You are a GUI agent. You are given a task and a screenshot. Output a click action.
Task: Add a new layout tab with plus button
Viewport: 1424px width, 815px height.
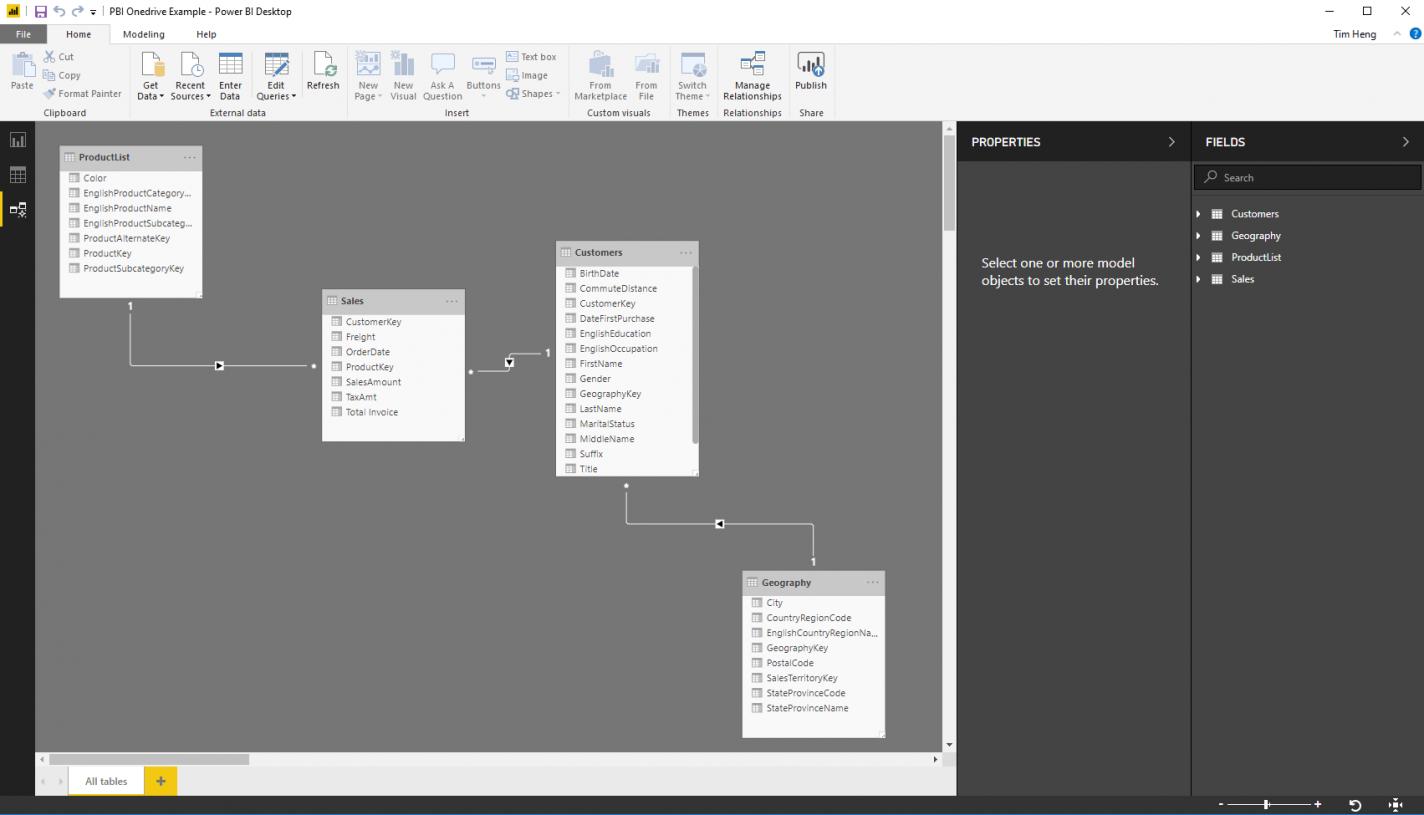coord(161,781)
